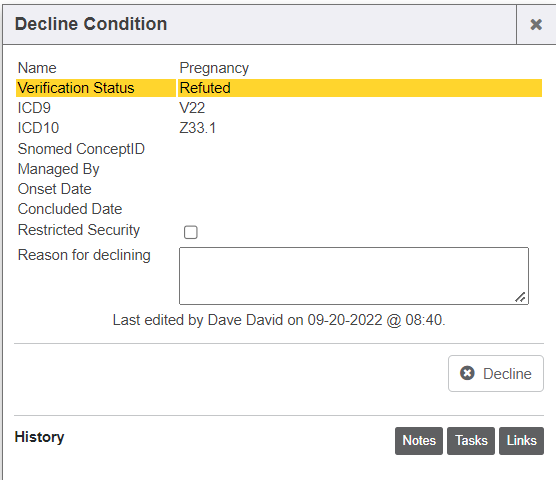Click the textarea resize handle

point(520,297)
